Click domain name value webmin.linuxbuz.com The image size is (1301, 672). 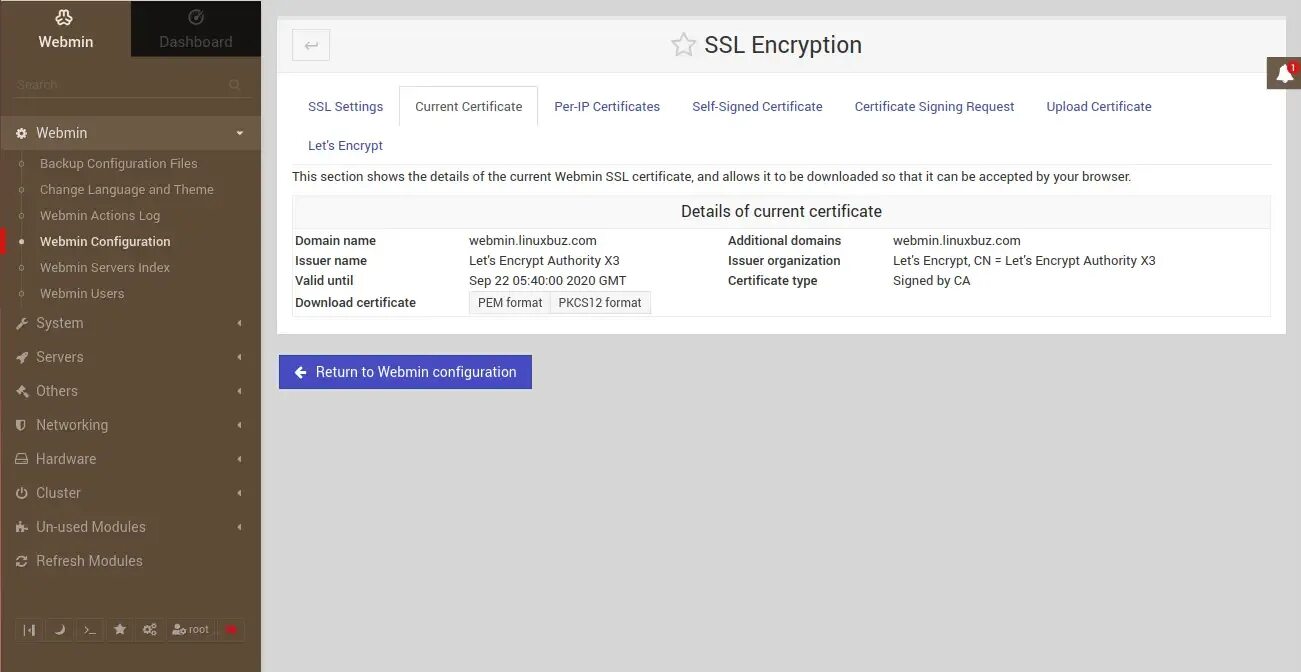tap(533, 241)
